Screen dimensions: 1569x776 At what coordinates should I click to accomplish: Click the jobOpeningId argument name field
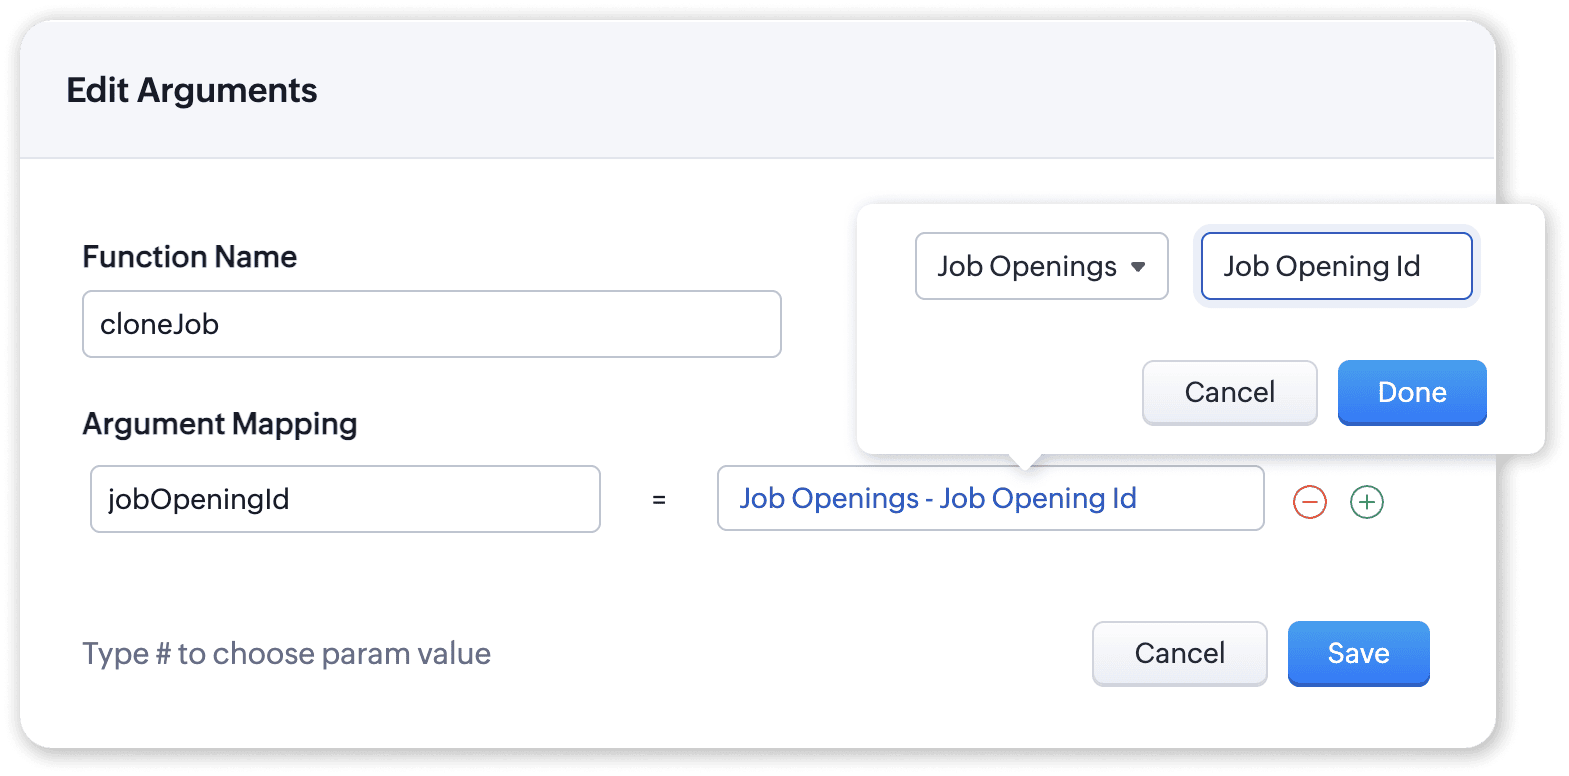(x=345, y=499)
